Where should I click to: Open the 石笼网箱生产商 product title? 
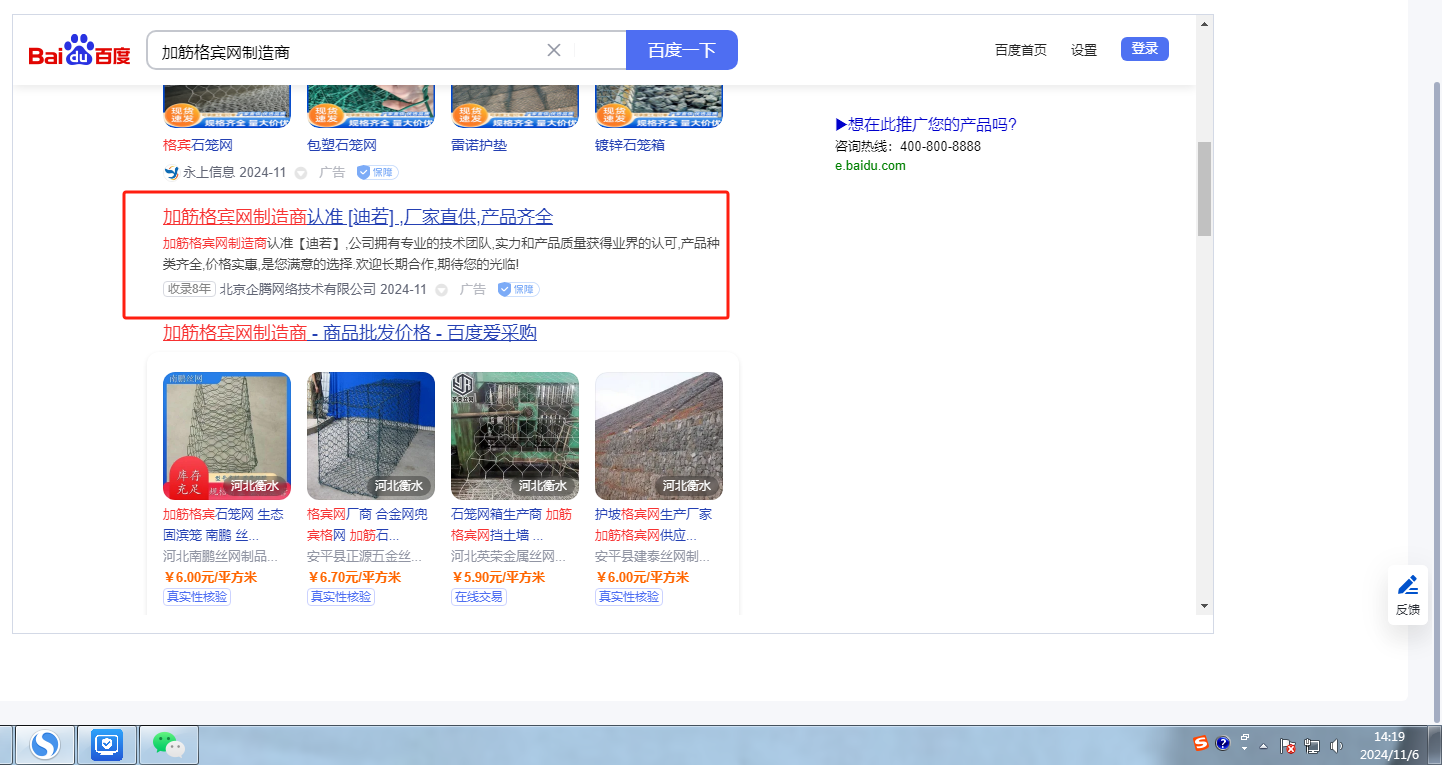click(x=511, y=524)
